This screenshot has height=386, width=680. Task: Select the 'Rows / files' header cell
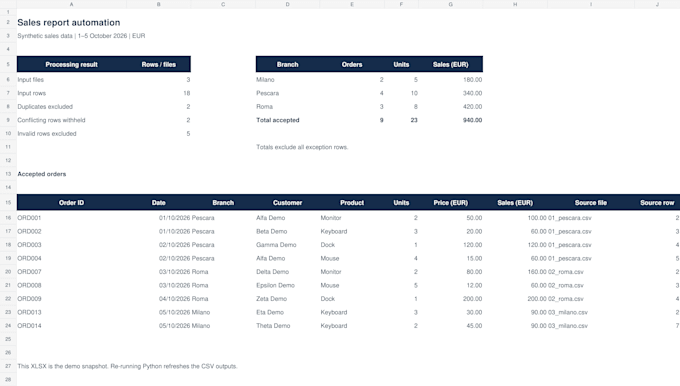(x=158, y=64)
